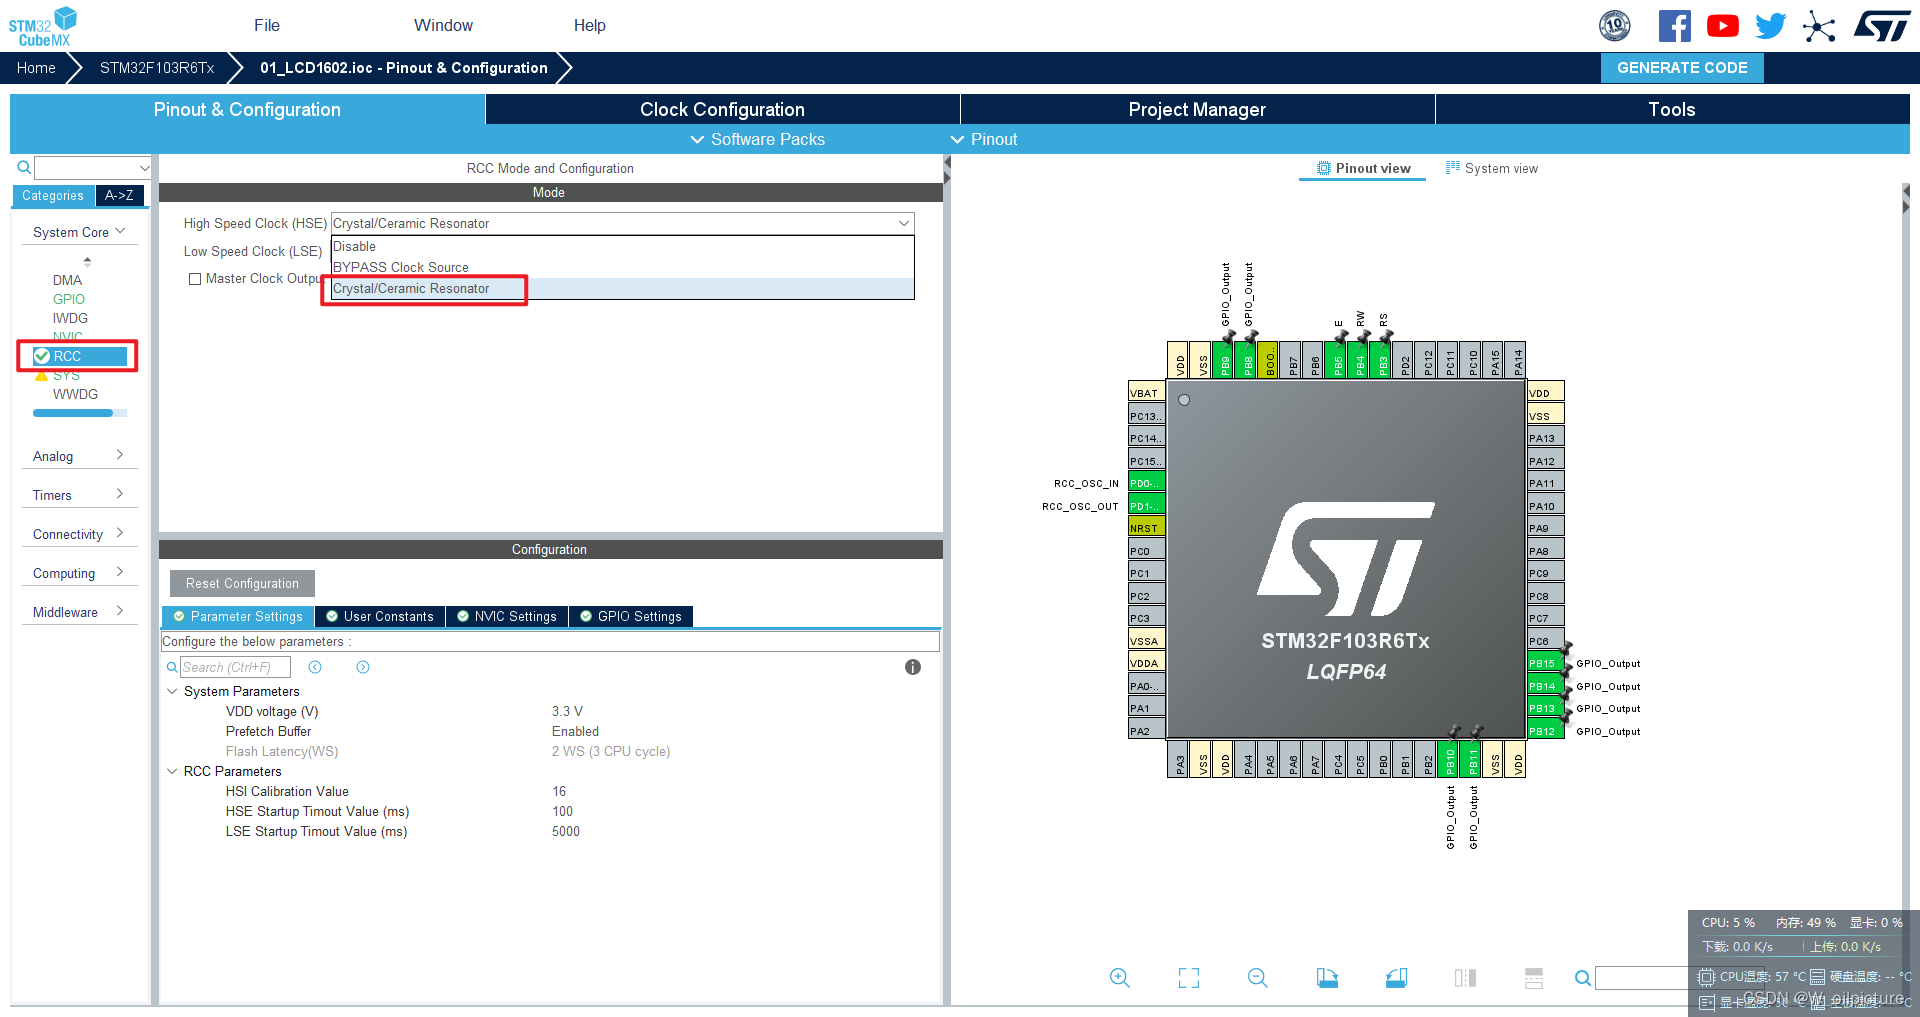The height and width of the screenshot is (1017, 1920).
Task: Choose Crystal/Ceramic Resonator in the option list
Action: (x=623, y=288)
